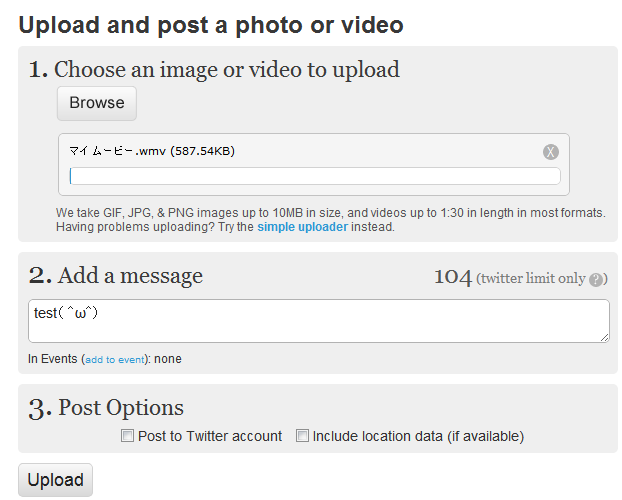
Task: Click the file name マイ ムービー.wmv label
Action: 152,151
